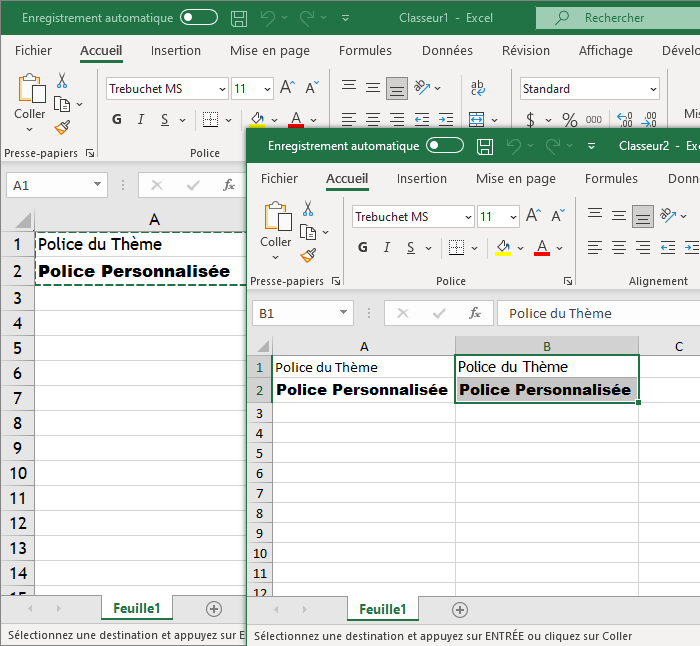This screenshot has width=700, height=646.
Task: Click the fx insert function in Classeur2
Action: point(475,313)
